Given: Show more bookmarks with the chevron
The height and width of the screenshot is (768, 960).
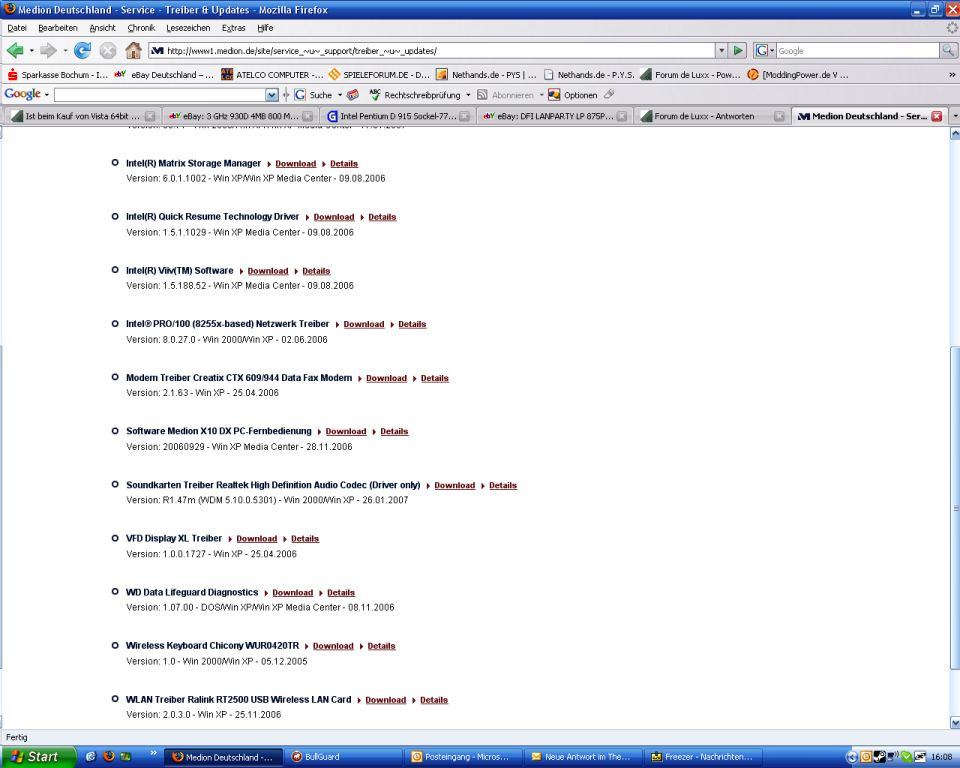Looking at the screenshot, I should [951, 75].
